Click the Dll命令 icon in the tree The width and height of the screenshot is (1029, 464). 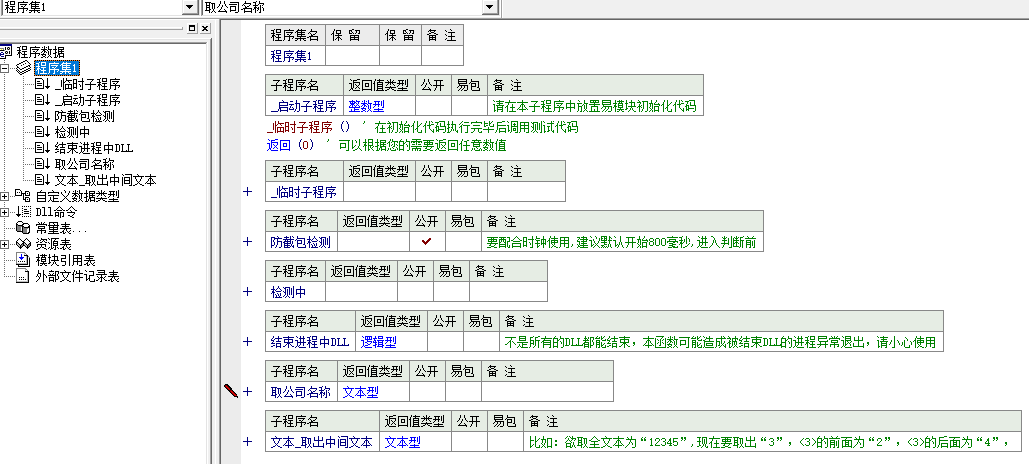[x=23, y=212]
